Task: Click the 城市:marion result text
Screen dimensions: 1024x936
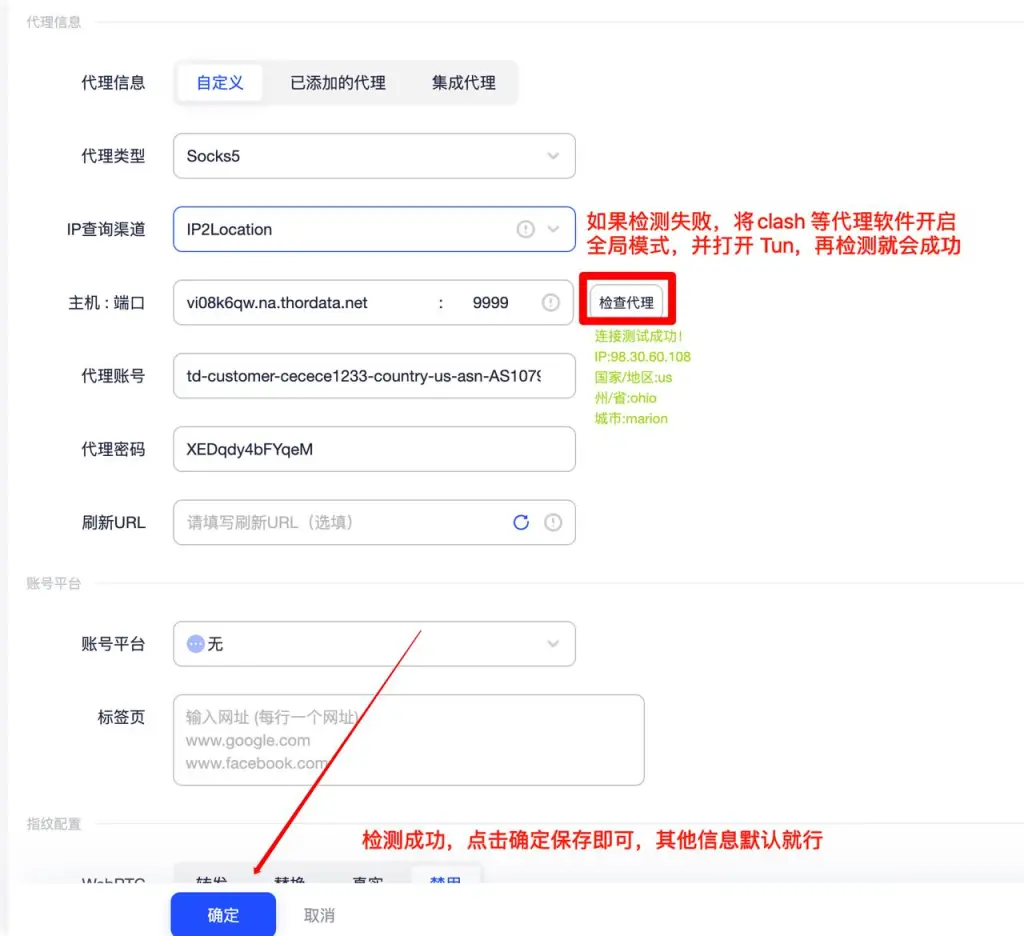Action: pyautogui.click(x=631, y=419)
